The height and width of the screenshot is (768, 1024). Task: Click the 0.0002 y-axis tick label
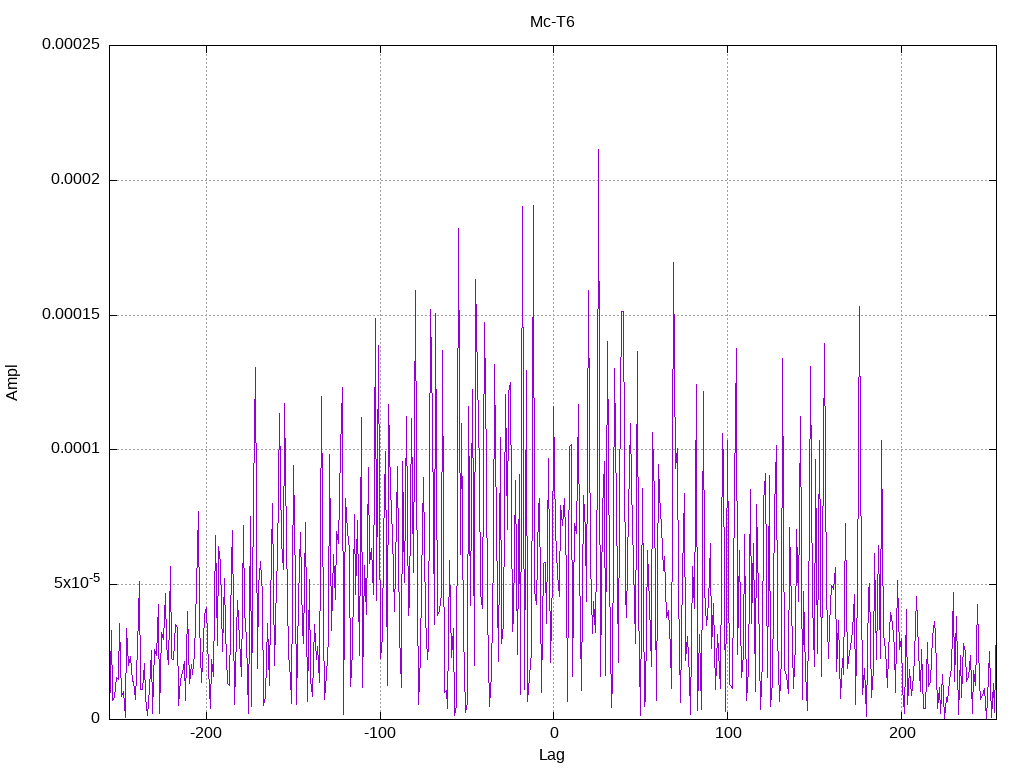tap(76, 179)
